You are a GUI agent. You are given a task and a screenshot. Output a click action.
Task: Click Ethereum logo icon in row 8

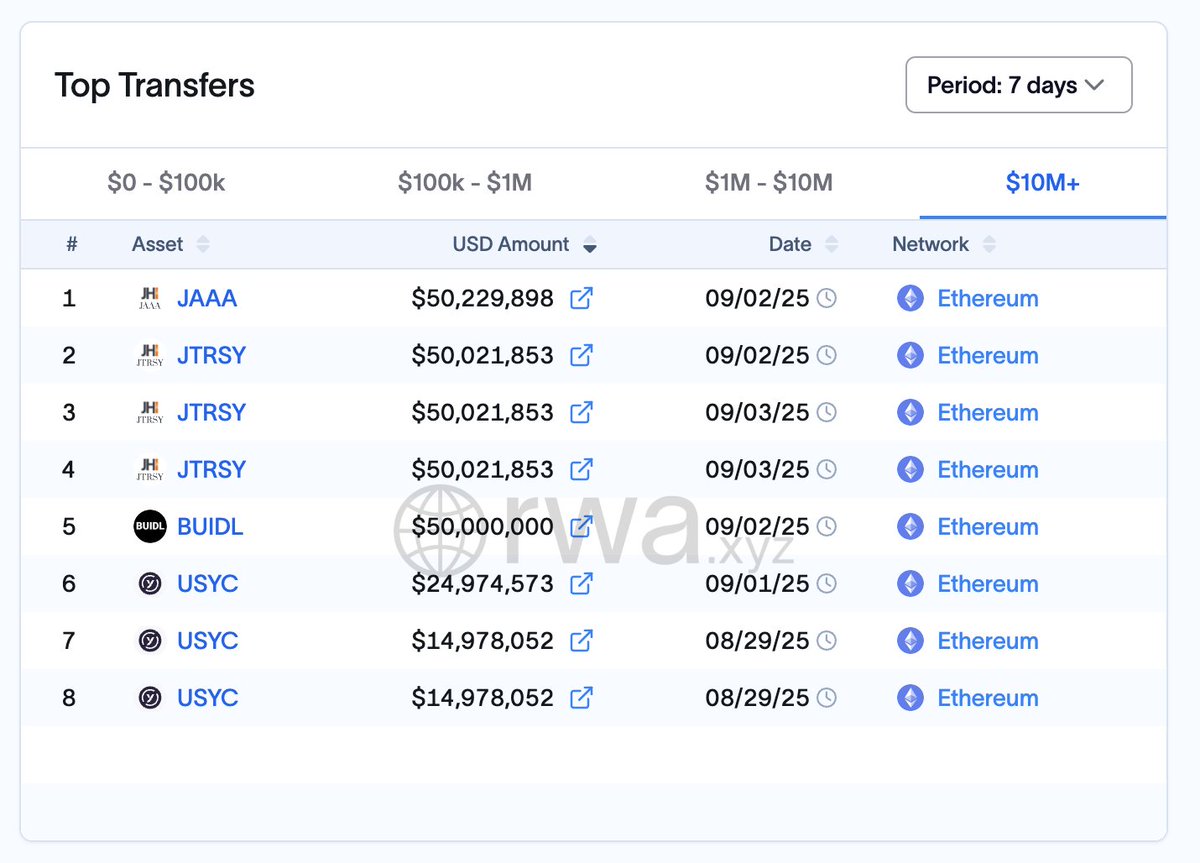click(x=910, y=697)
